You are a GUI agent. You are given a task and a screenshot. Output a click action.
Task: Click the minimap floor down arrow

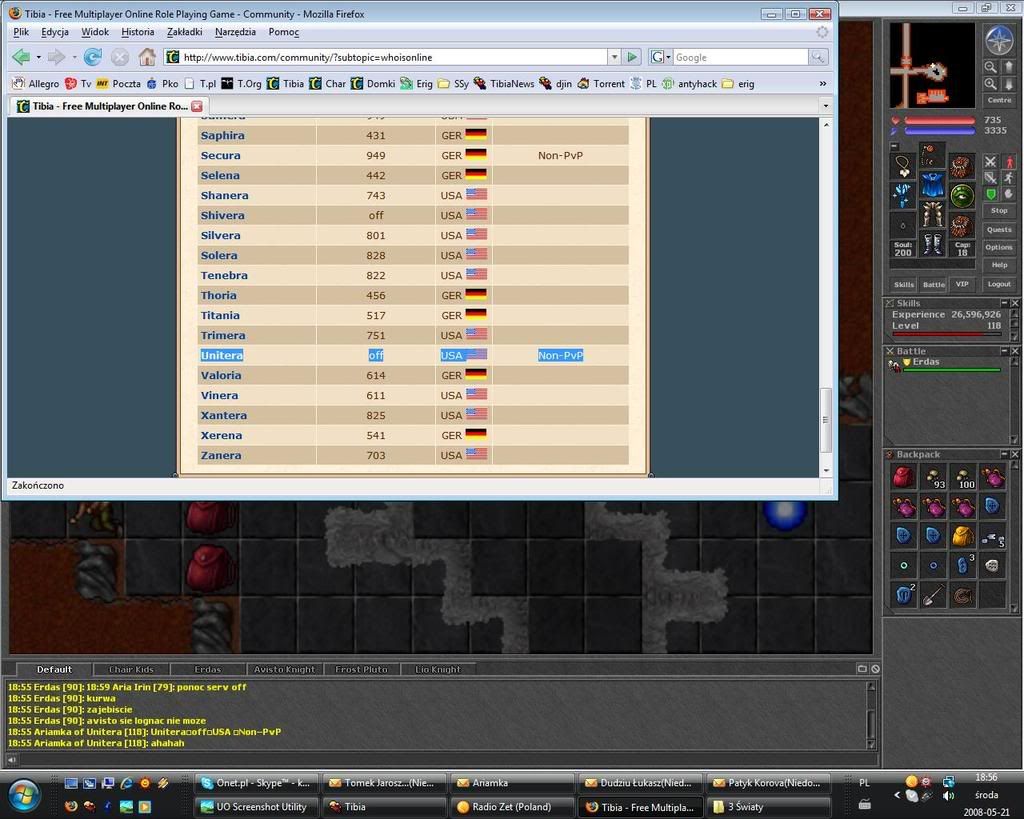[x=1008, y=84]
